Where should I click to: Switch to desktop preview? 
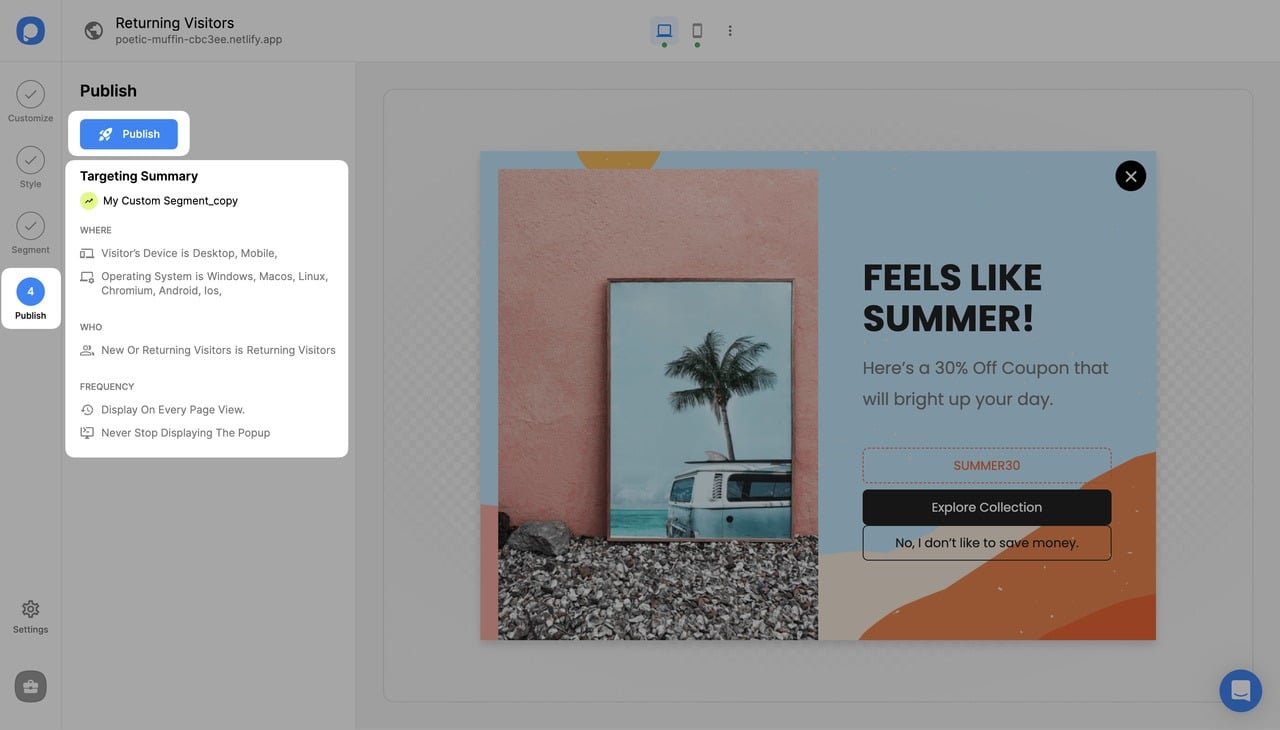pos(664,31)
